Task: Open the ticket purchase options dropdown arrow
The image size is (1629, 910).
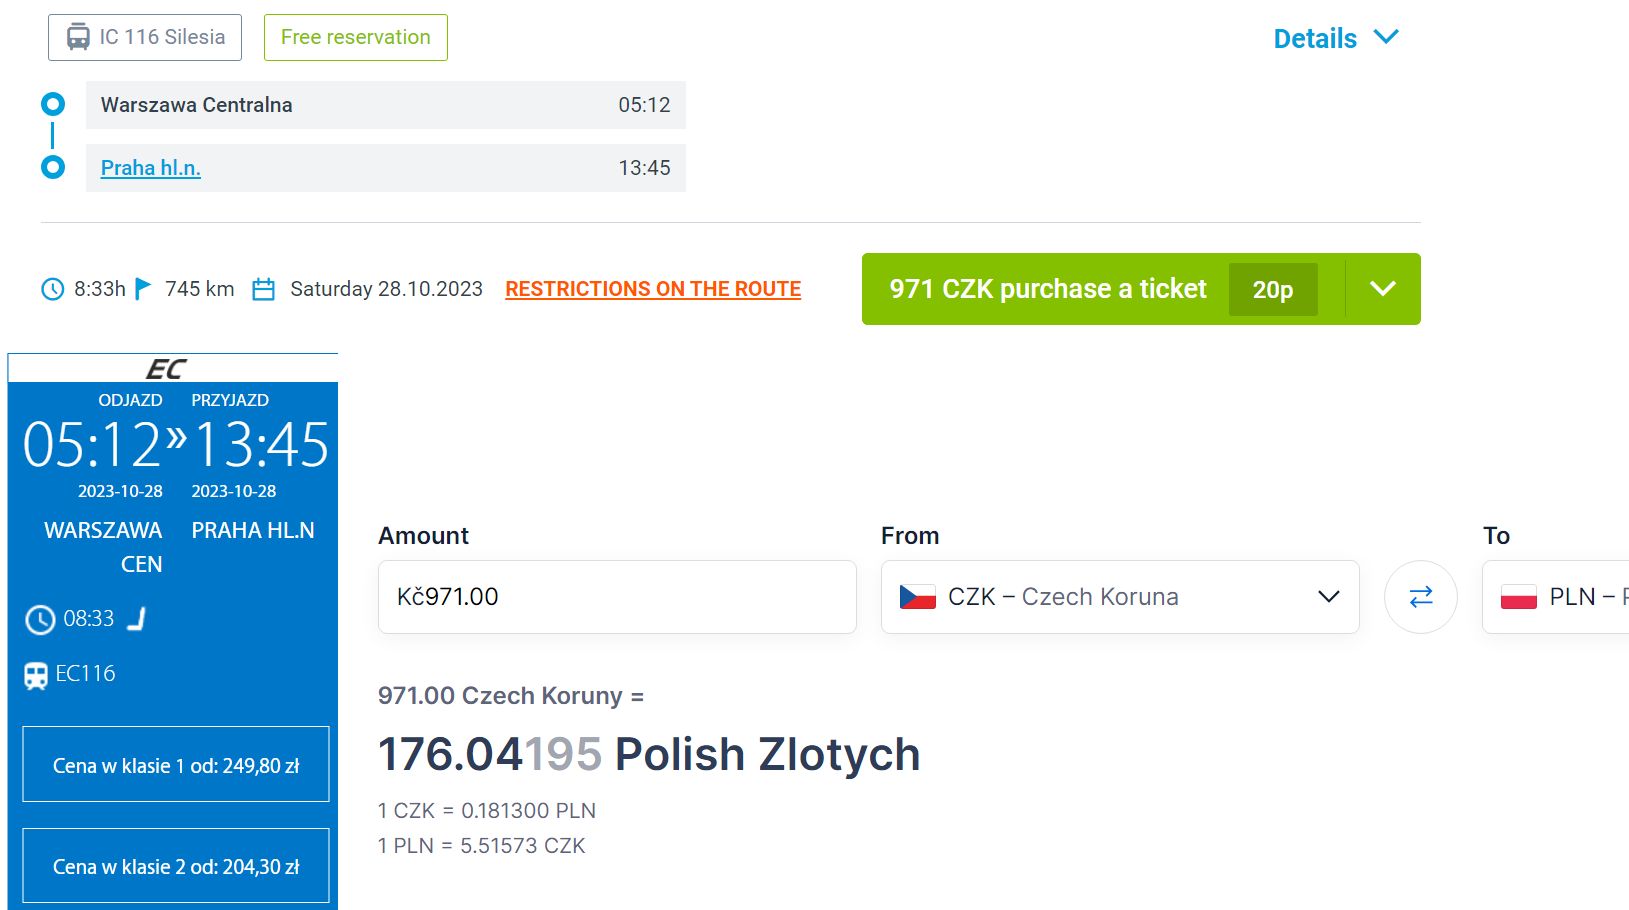Action: [1382, 289]
